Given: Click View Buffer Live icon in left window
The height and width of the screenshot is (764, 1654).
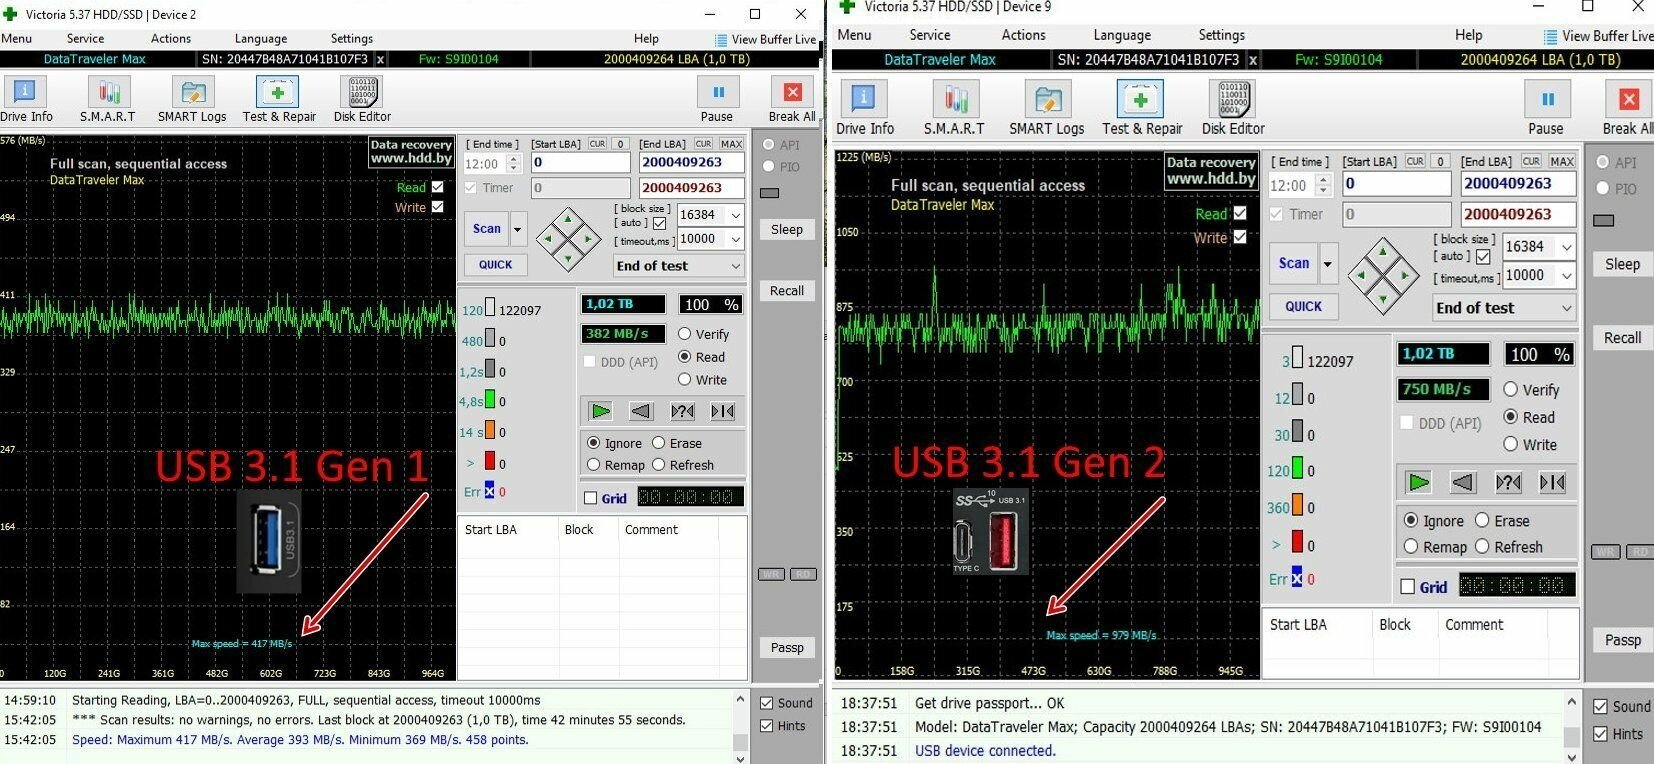Looking at the screenshot, I should (x=721, y=40).
